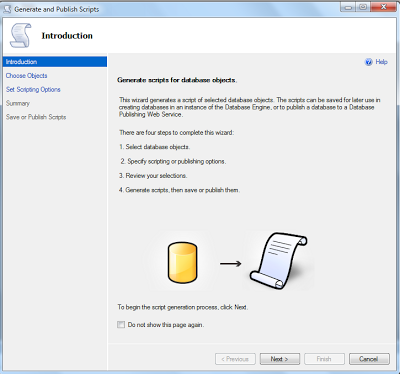Select the Save or Publish Scripts step
Image resolution: width=400 pixels, height=374 pixels.
(x=36, y=117)
